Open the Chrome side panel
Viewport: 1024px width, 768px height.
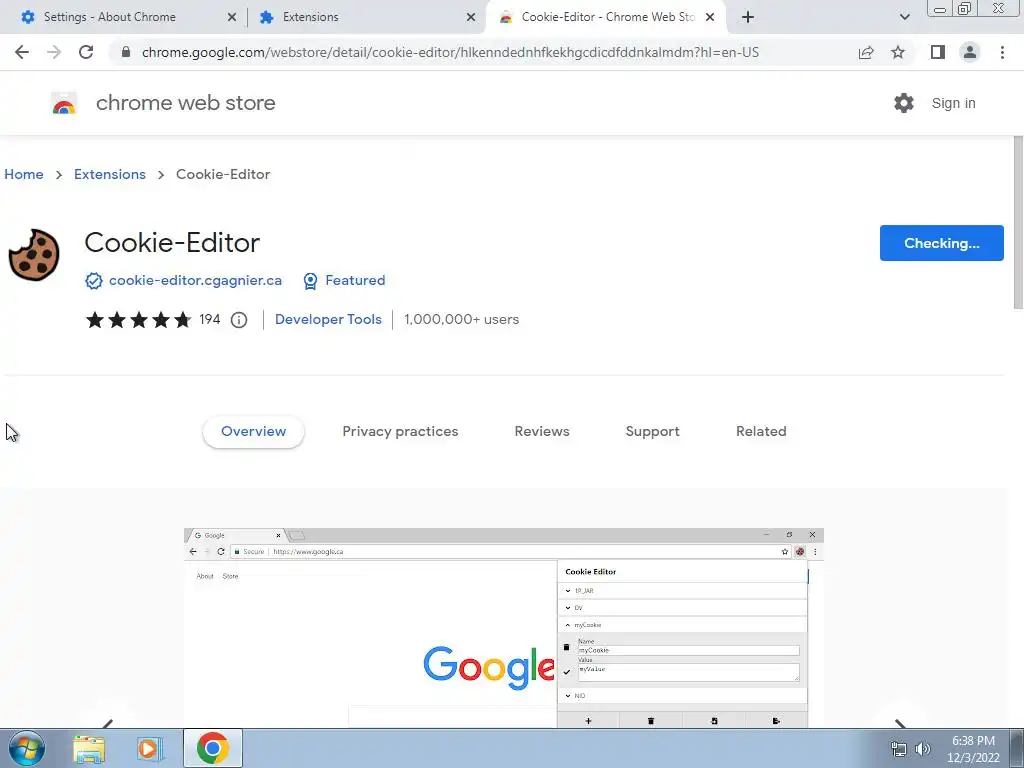(938, 52)
